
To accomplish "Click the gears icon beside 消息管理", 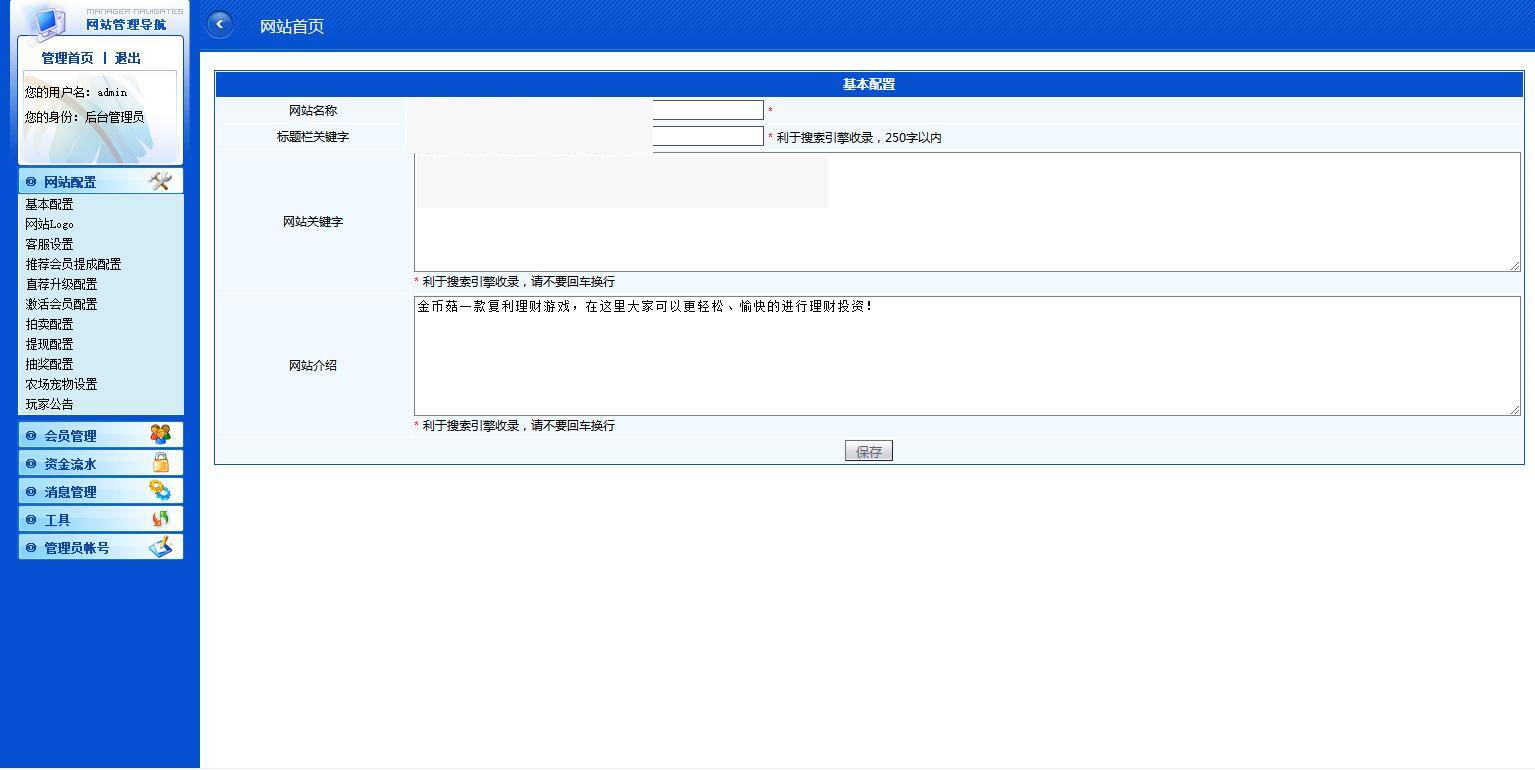I will point(160,490).
